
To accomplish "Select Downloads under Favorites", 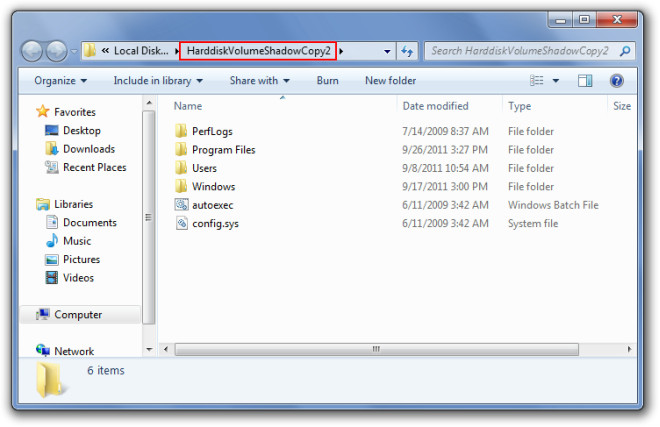I will tap(89, 149).
